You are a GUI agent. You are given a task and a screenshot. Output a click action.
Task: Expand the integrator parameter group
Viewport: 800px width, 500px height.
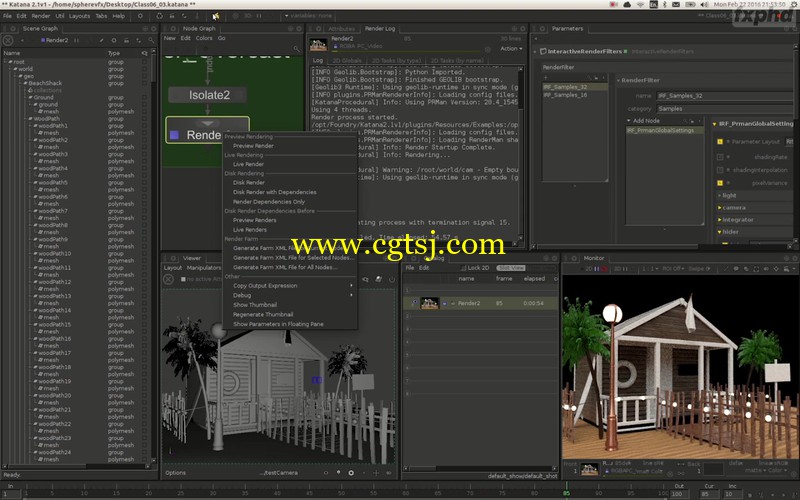point(719,220)
